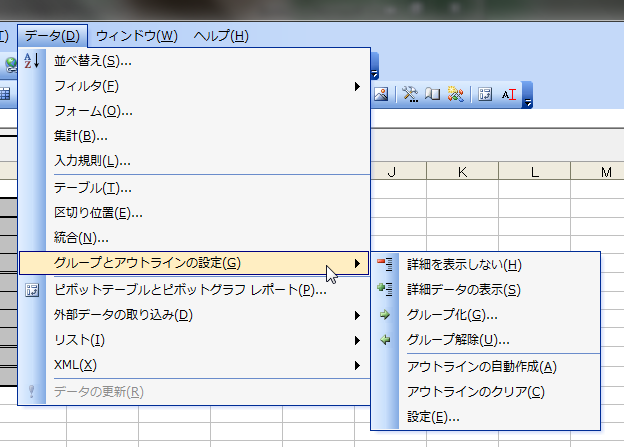Click the hide detail icon in the submenu
The width and height of the screenshot is (624, 447).
tap(385, 264)
